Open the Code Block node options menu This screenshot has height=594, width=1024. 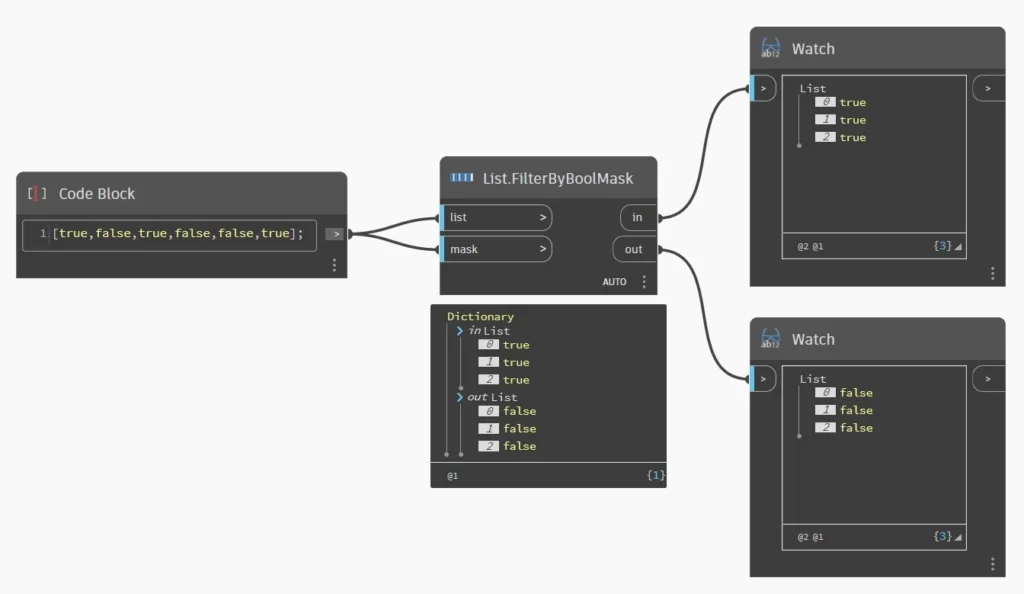point(334,265)
